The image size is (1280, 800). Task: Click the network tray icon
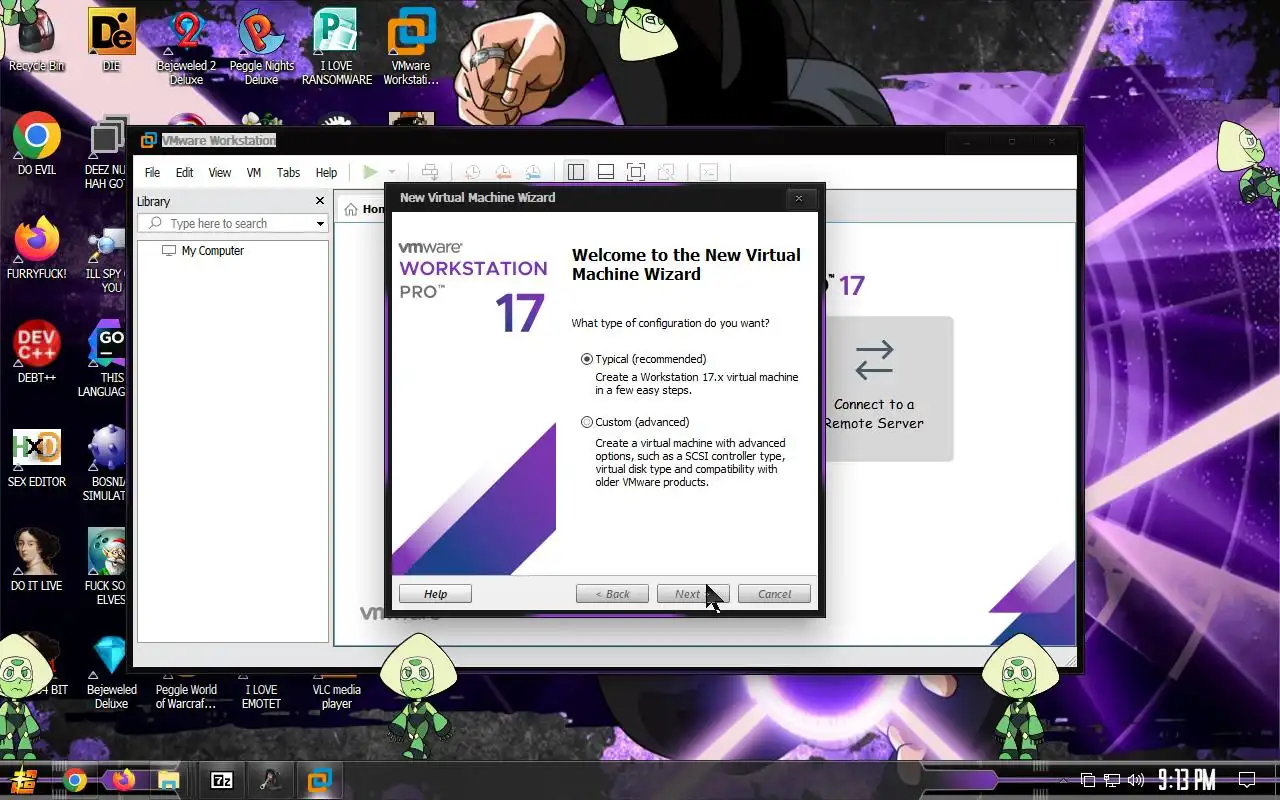[x=1111, y=780]
